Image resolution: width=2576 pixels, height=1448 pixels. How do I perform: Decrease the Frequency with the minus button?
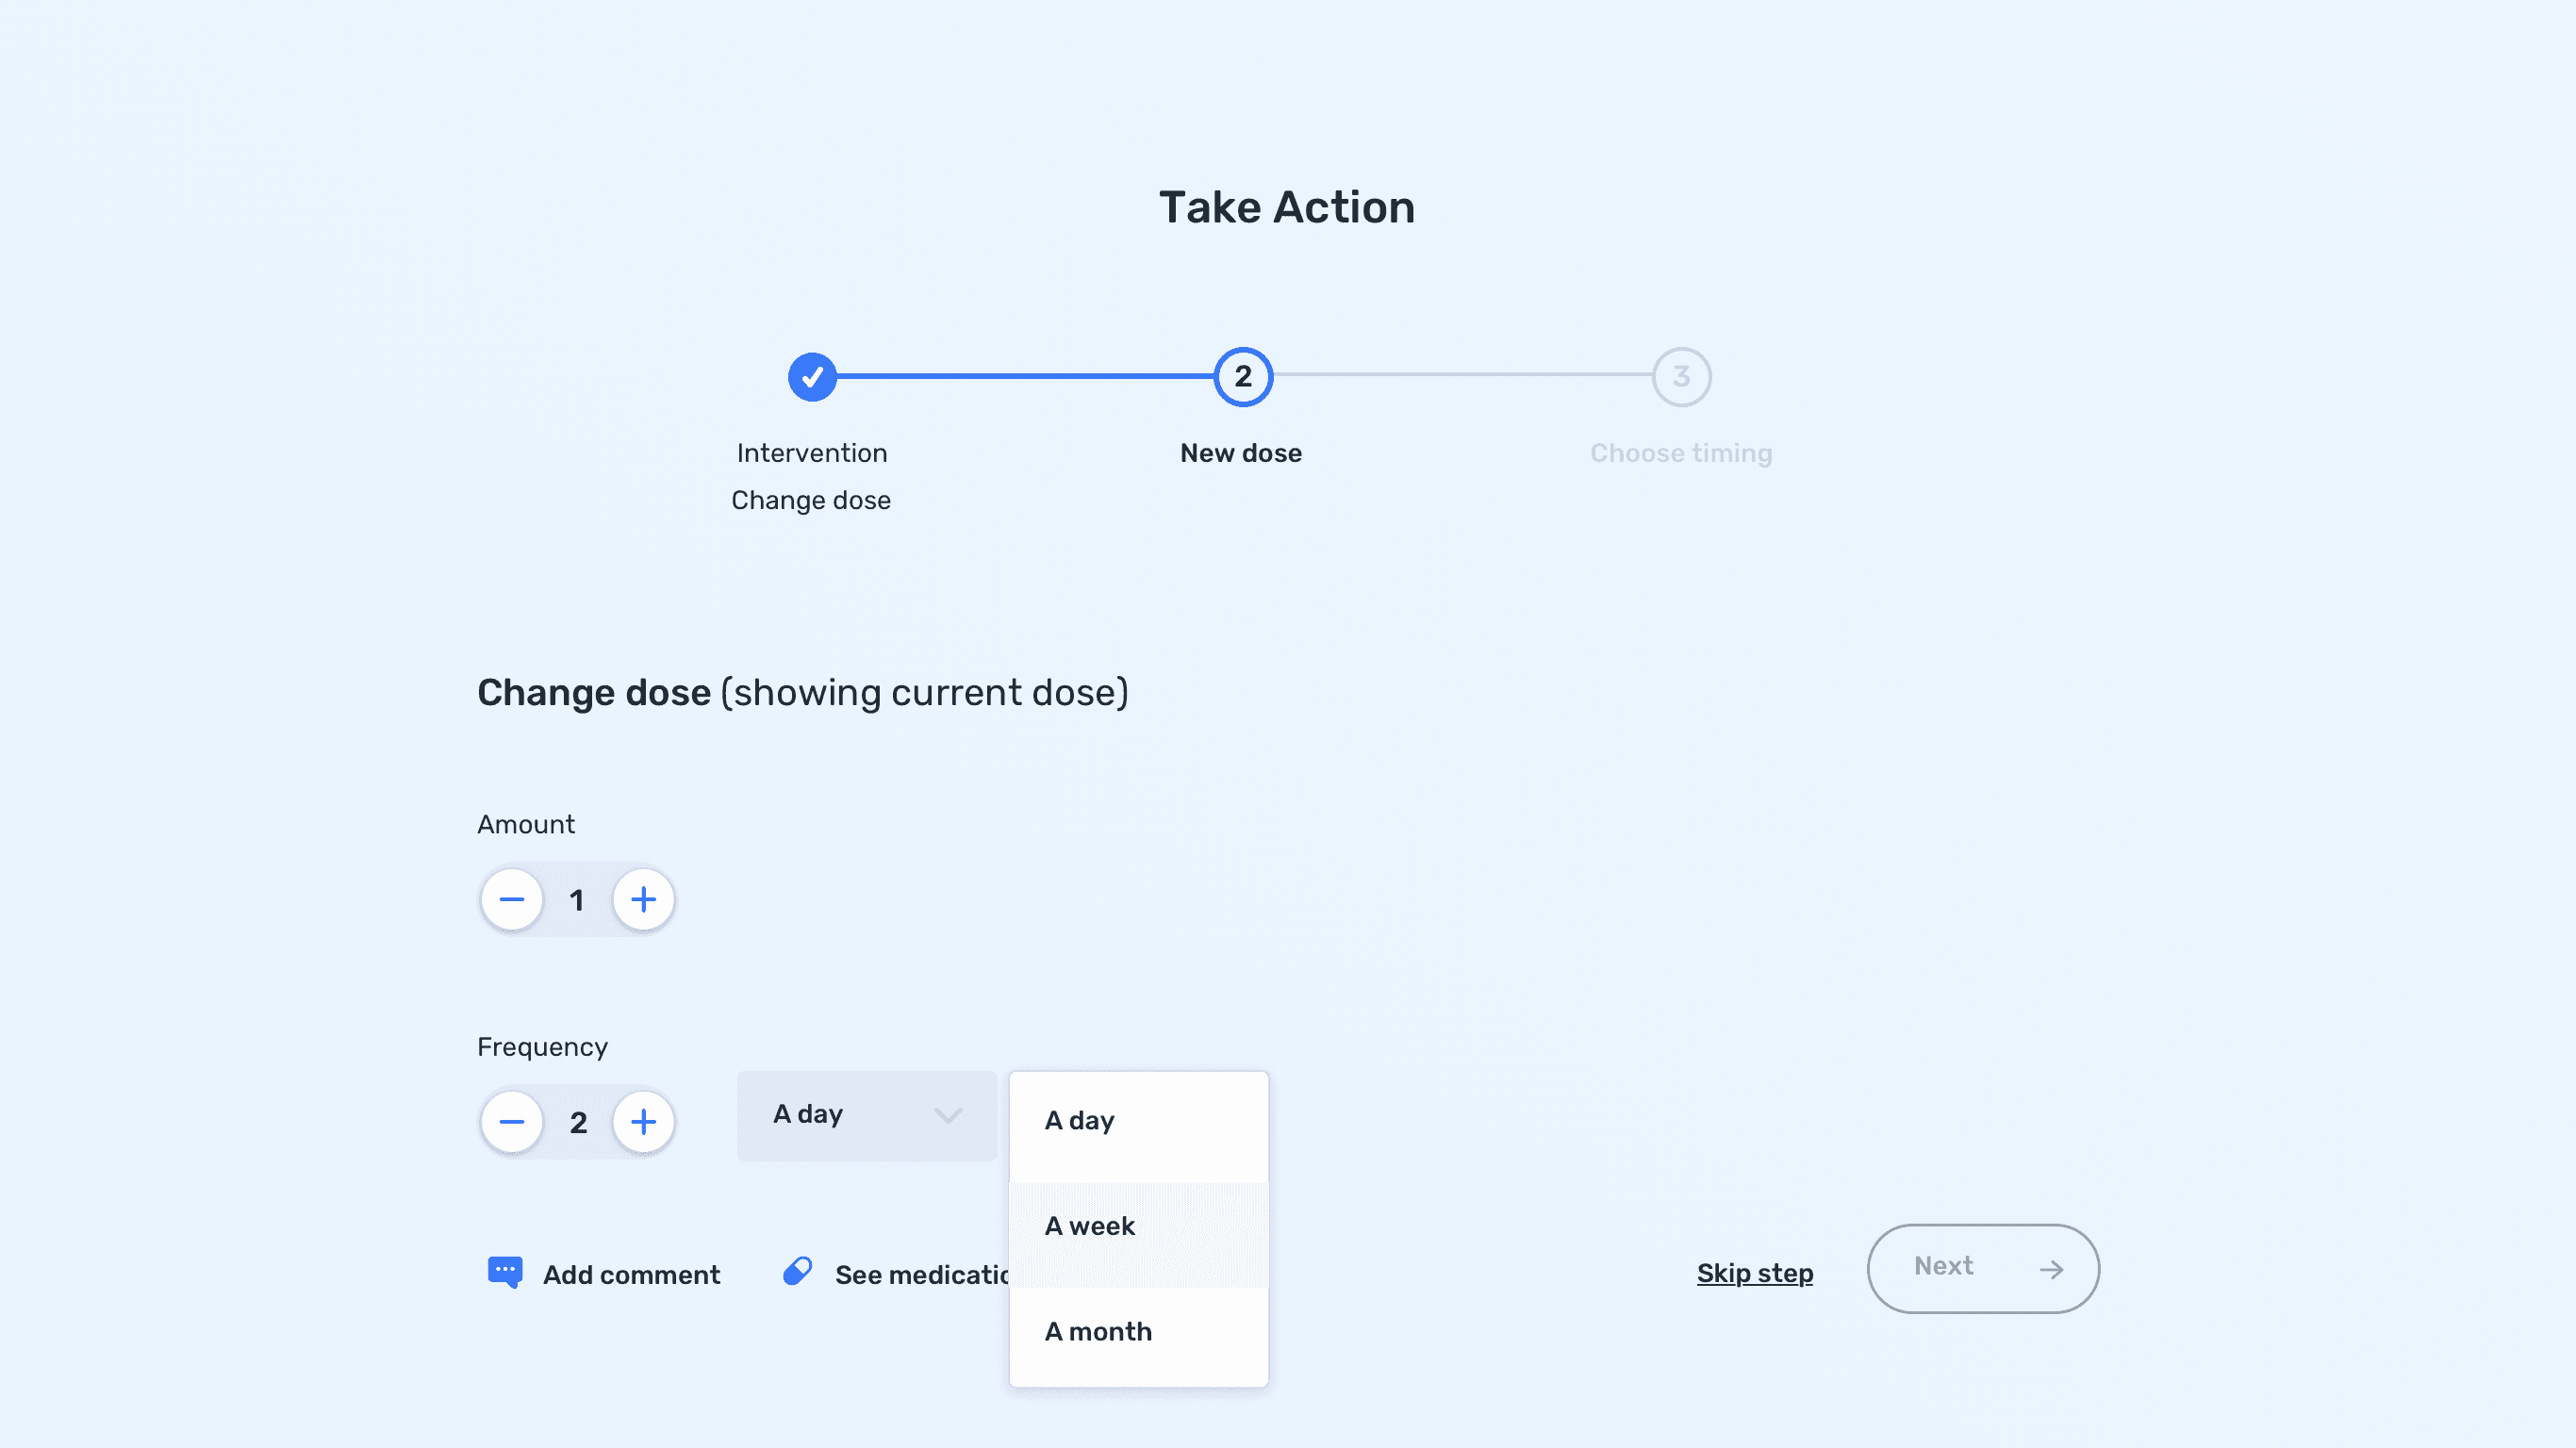pos(511,1122)
